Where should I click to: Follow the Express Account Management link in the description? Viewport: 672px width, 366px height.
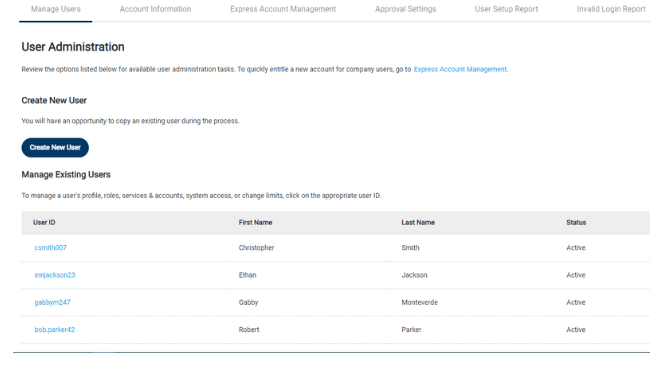point(461,69)
